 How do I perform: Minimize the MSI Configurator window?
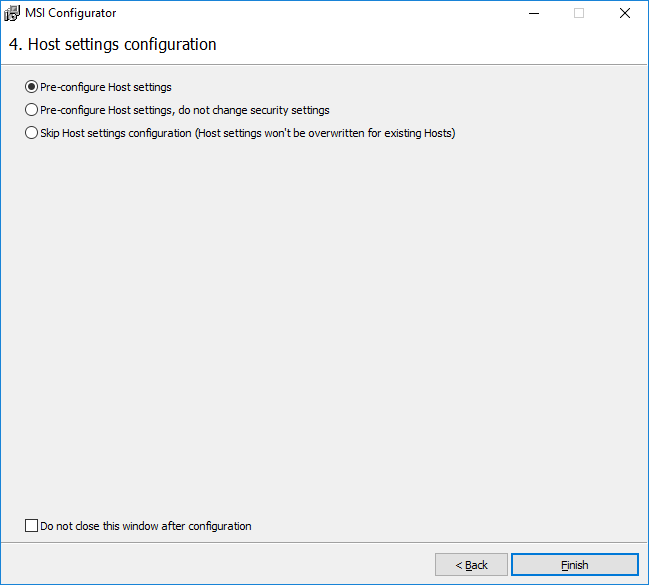pos(532,13)
